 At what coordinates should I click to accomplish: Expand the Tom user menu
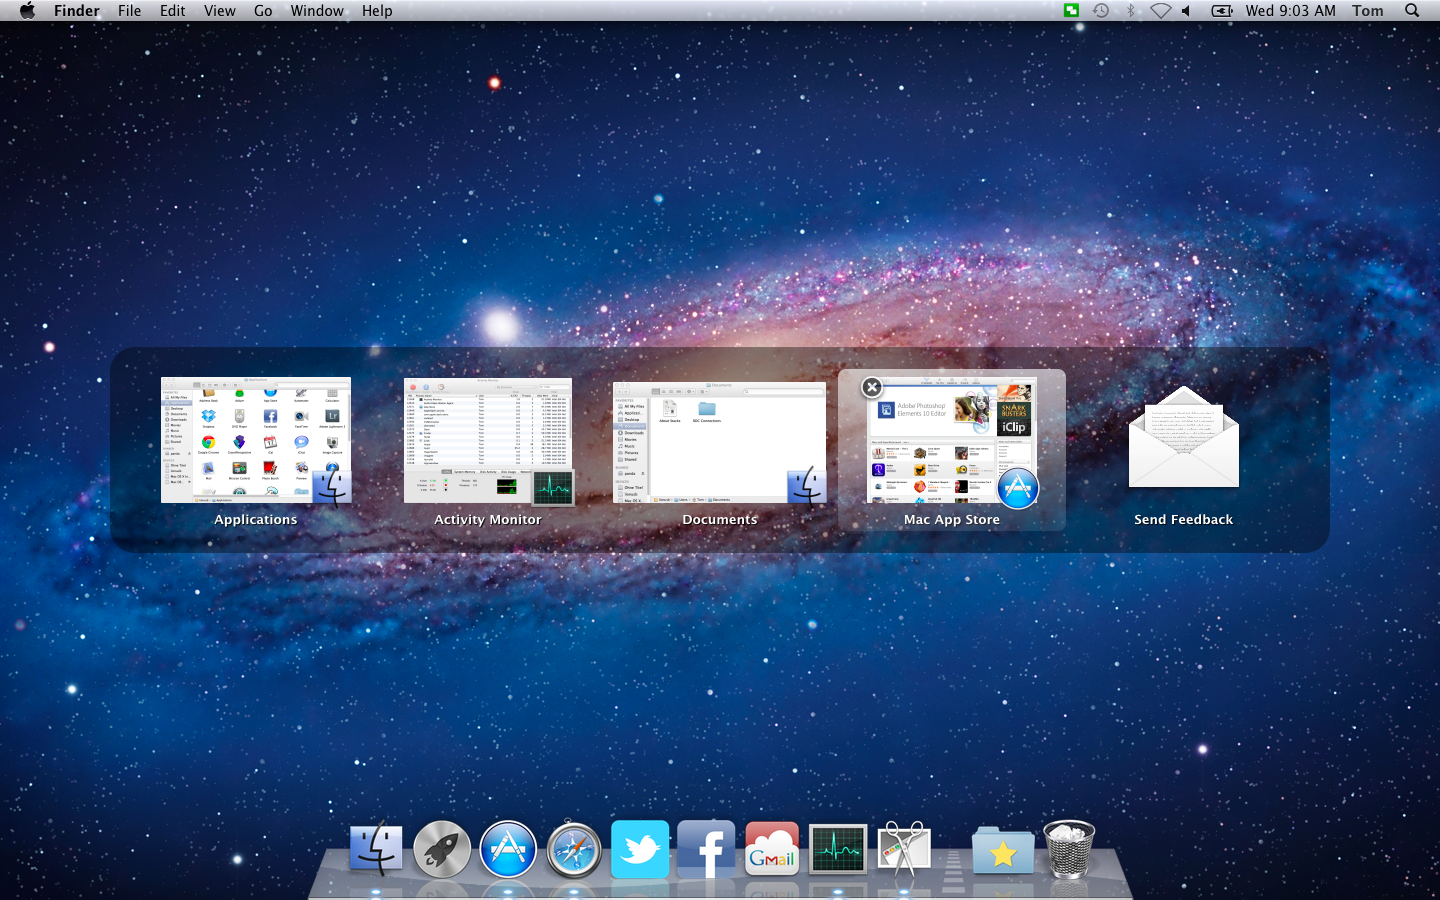(x=1367, y=11)
